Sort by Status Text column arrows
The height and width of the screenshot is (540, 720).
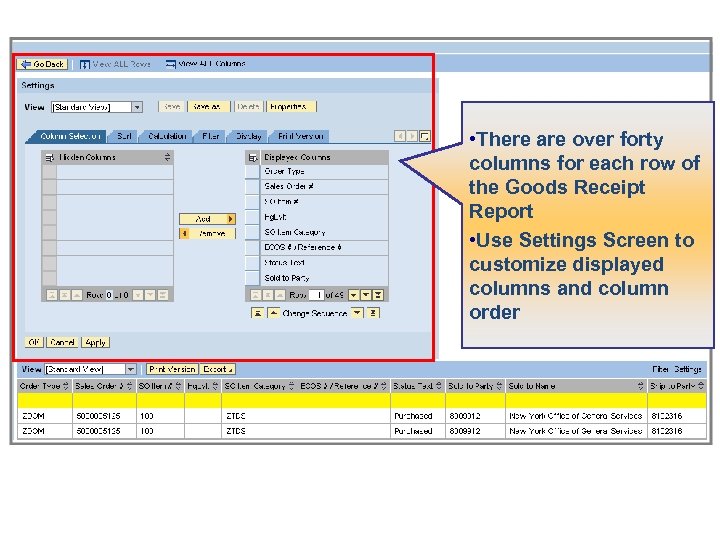pos(439,386)
